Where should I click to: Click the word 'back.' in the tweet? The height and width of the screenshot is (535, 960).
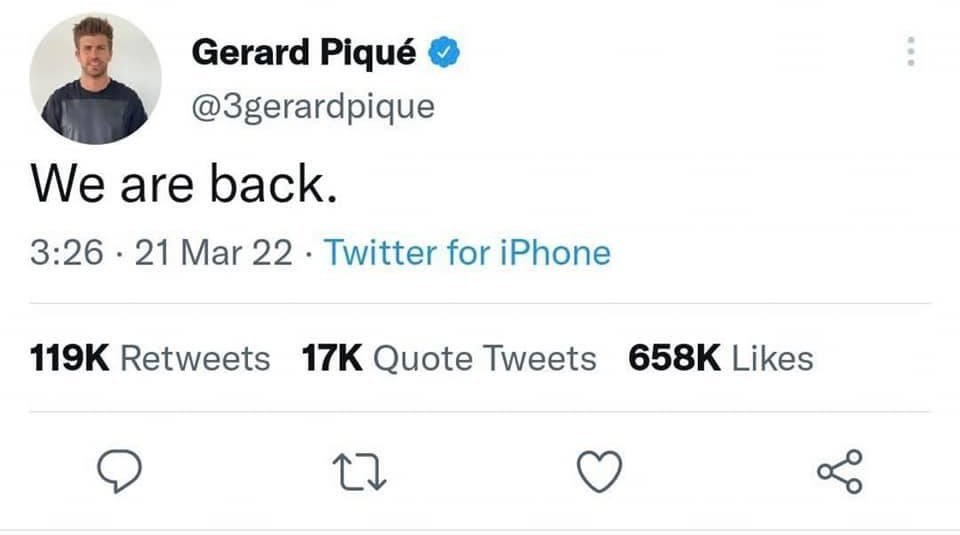273,184
